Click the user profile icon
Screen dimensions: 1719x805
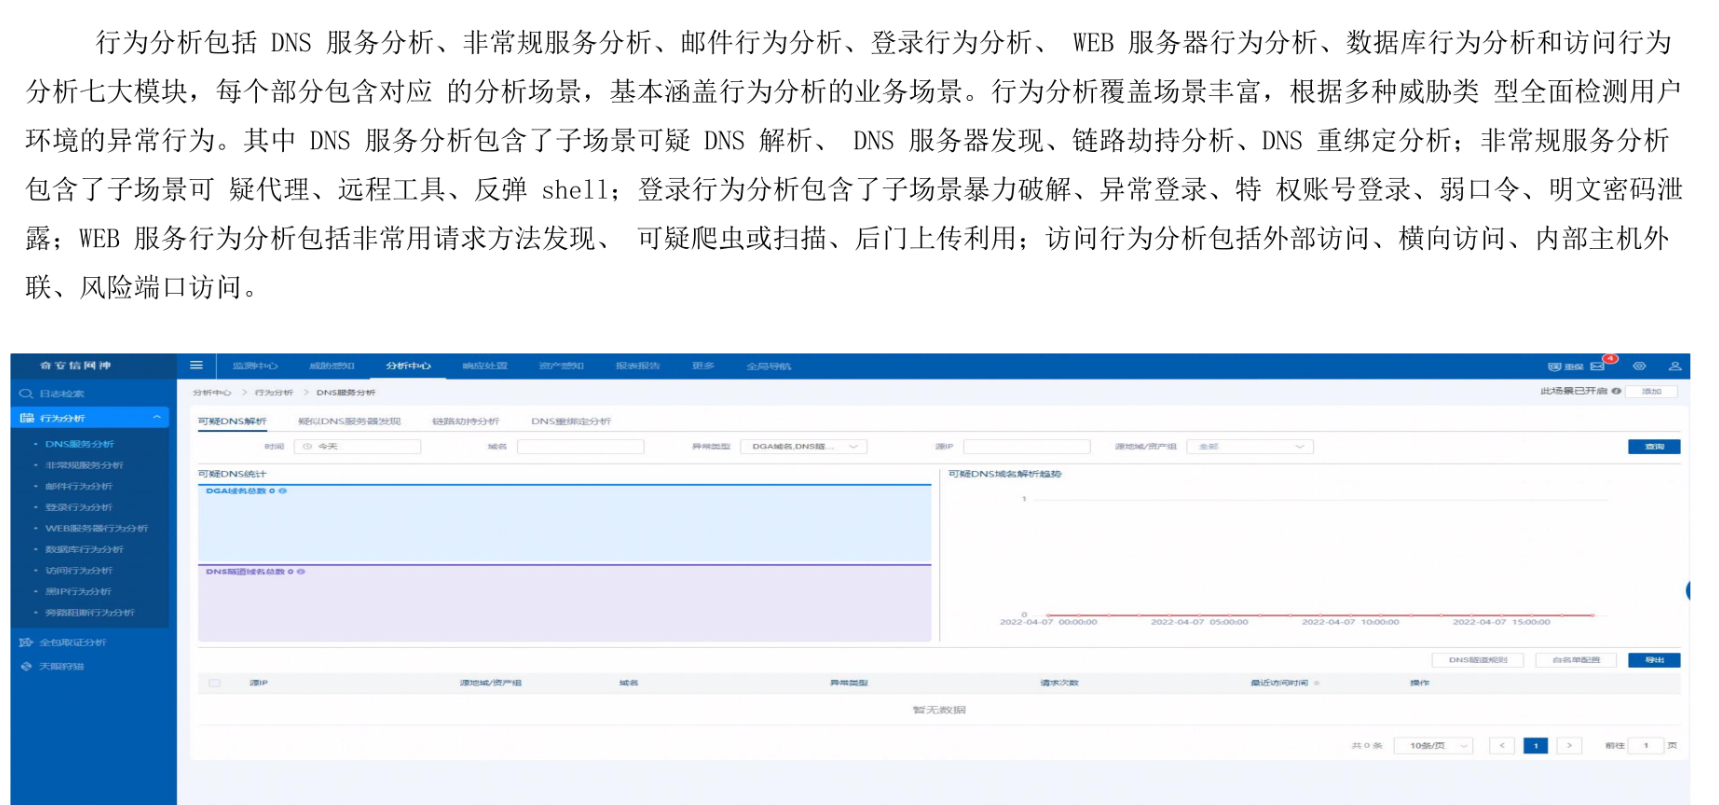(x=1674, y=367)
